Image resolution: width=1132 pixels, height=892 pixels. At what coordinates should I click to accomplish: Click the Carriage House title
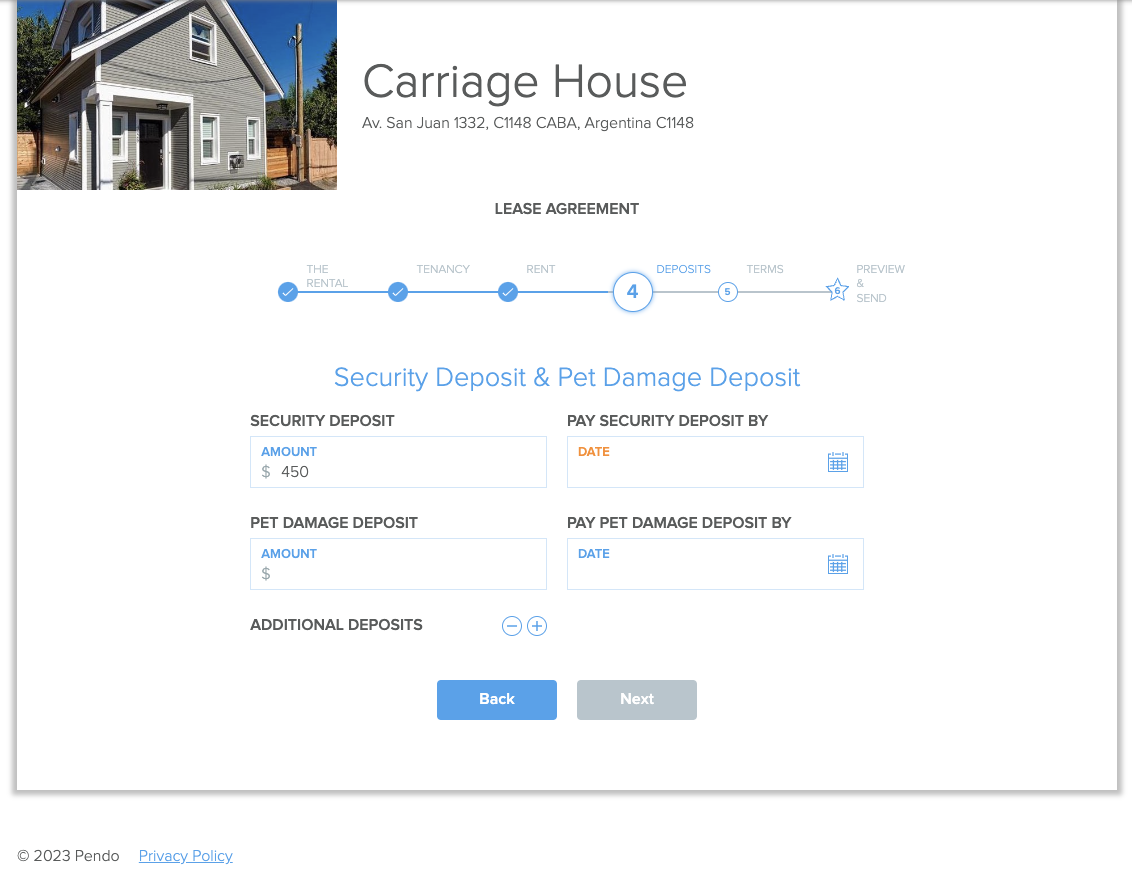click(x=525, y=82)
